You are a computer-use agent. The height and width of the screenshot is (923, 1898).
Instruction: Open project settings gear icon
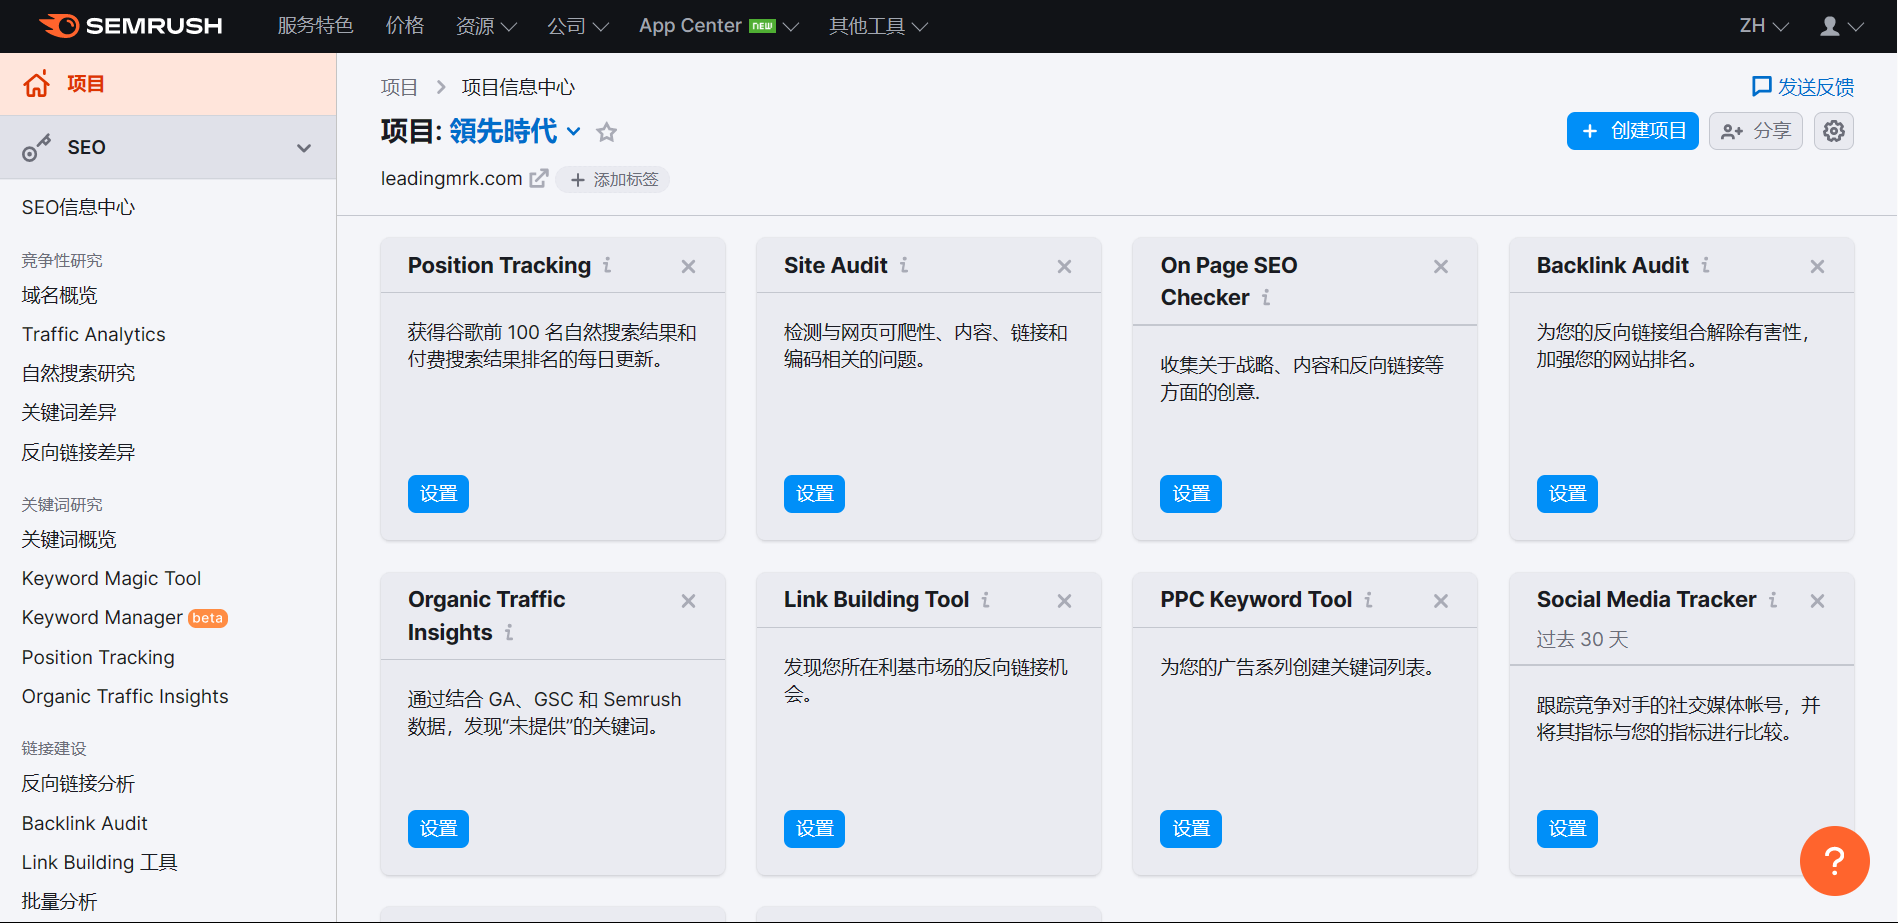tap(1833, 131)
